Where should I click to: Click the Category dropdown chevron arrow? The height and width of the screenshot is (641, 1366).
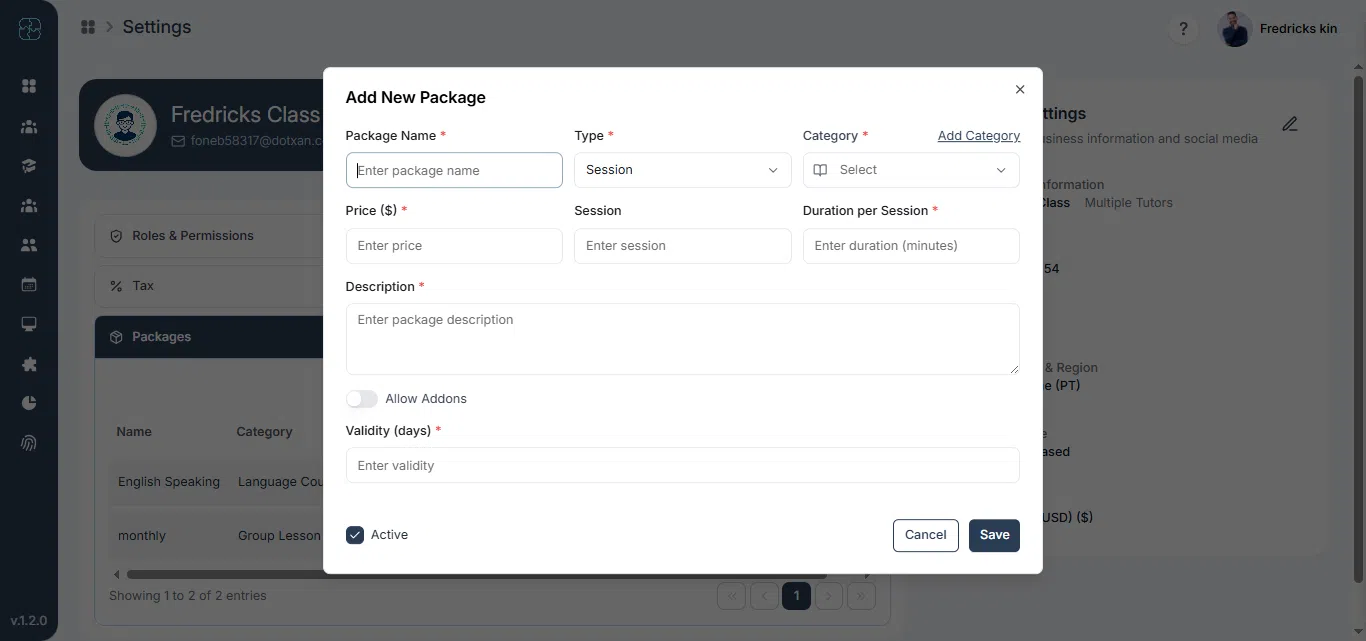1001,170
